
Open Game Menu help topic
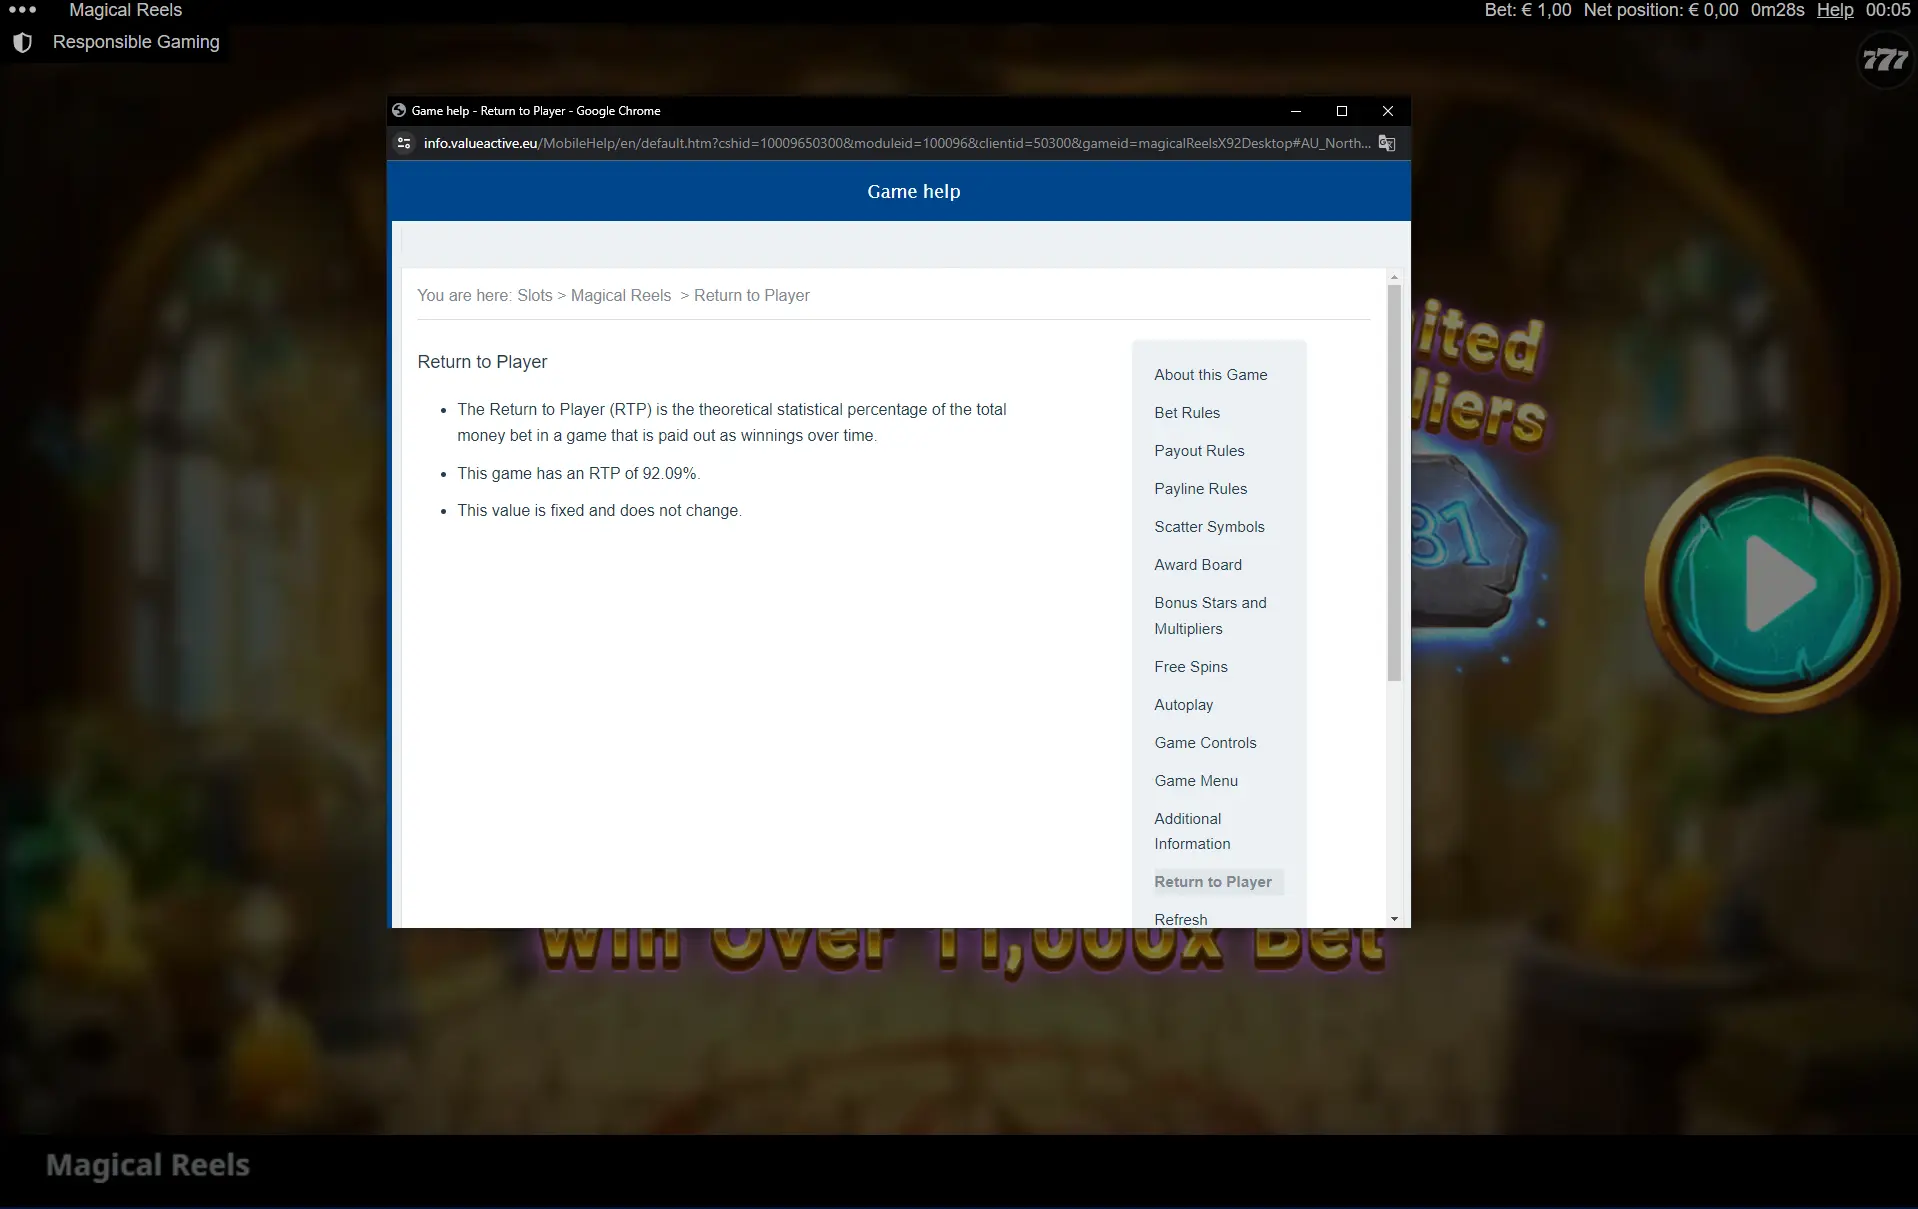(x=1196, y=781)
